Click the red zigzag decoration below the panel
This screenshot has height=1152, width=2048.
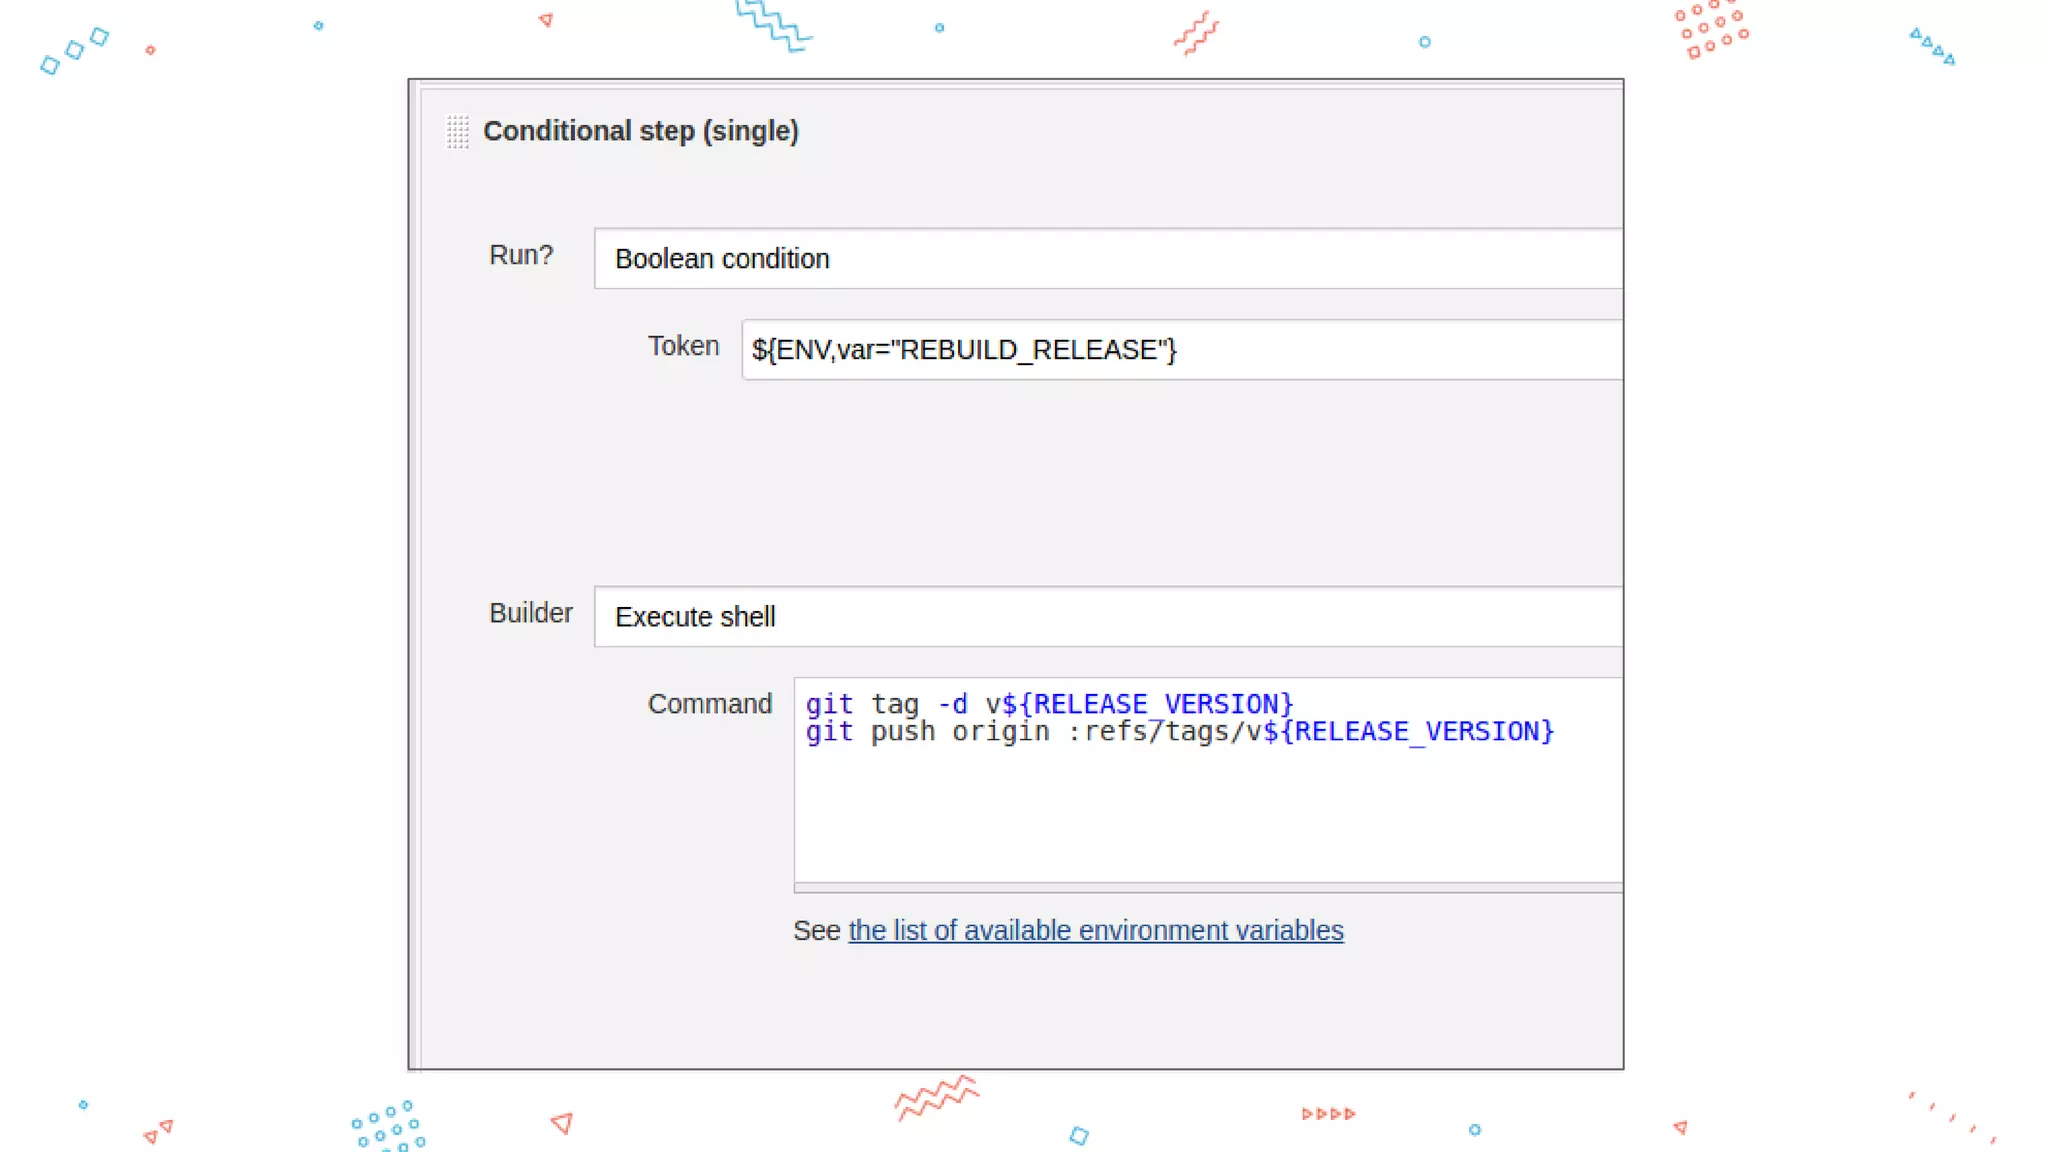pyautogui.click(x=935, y=1098)
